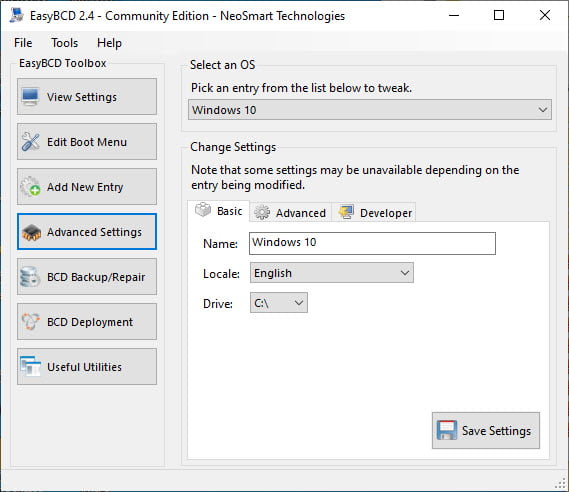Open the File menu
The image size is (569, 492).
[23, 43]
